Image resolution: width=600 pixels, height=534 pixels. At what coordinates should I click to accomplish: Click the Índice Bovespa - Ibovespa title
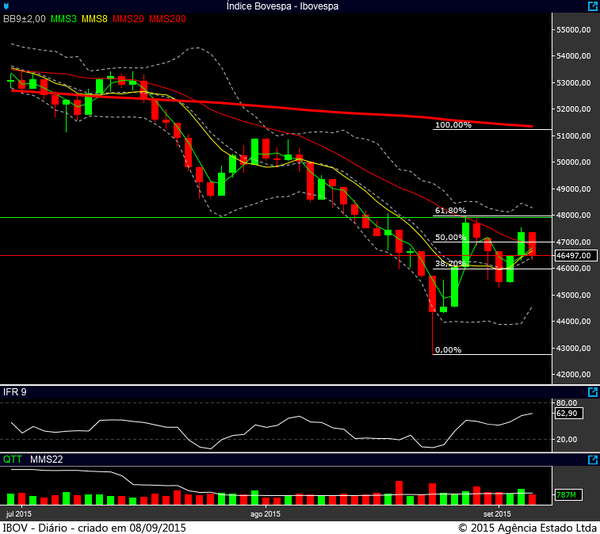[282, 6]
